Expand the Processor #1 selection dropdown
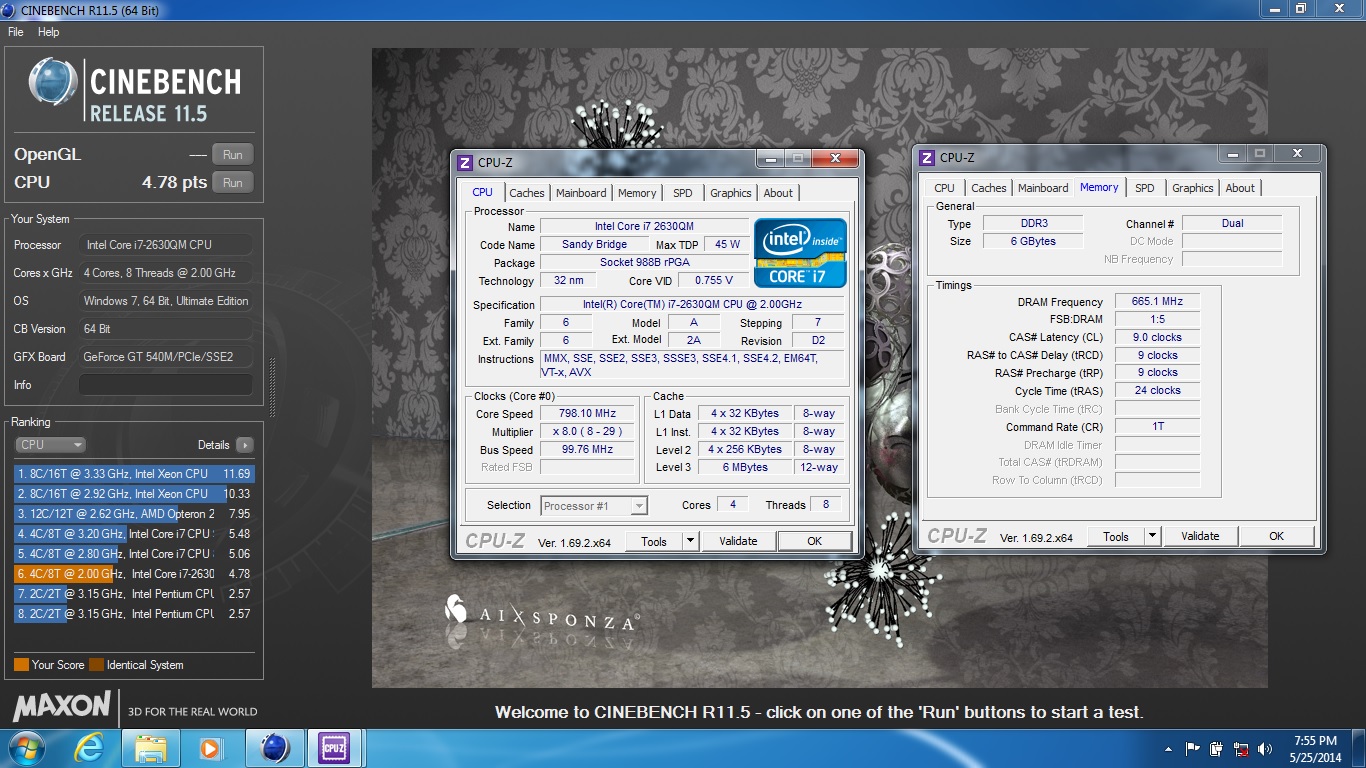Image resolution: width=1366 pixels, height=768 pixels. pyautogui.click(x=639, y=506)
